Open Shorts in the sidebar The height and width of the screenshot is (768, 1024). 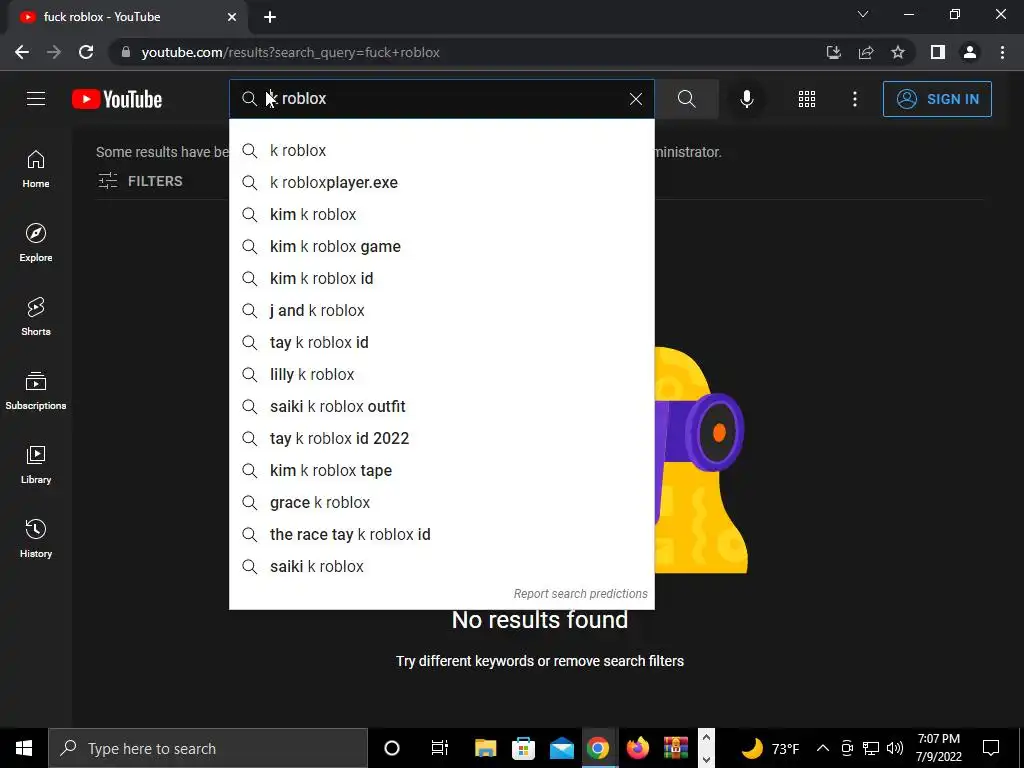(36, 317)
